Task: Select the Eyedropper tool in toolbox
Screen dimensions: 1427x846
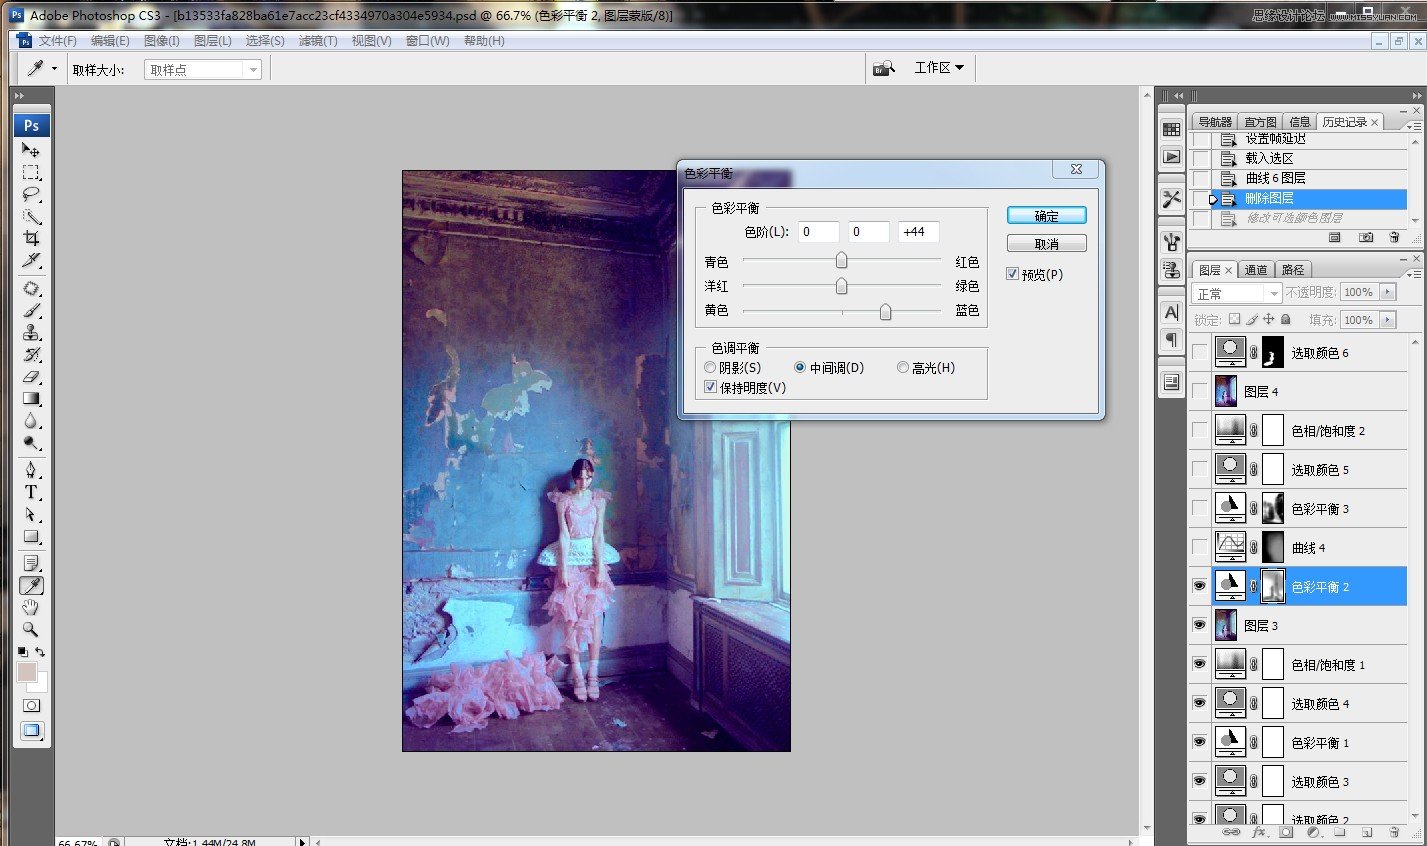Action: 31,585
